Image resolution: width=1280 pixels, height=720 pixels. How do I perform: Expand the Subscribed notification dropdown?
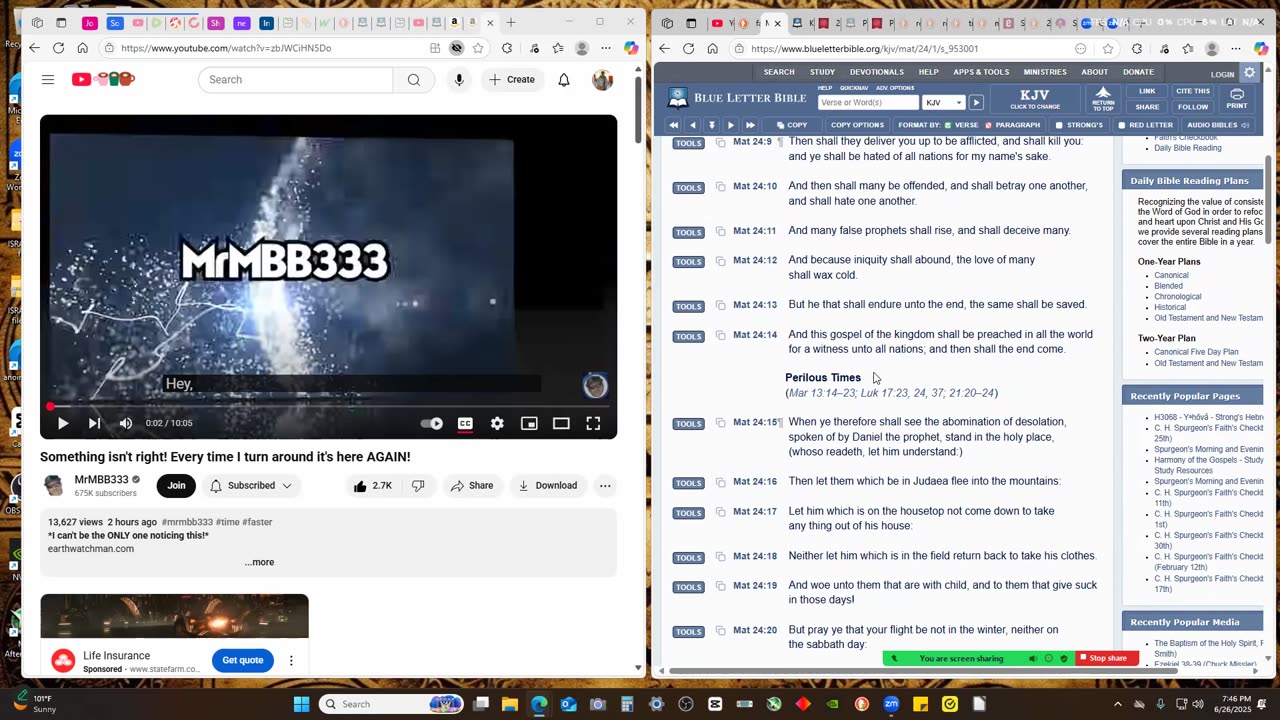tap(251, 486)
